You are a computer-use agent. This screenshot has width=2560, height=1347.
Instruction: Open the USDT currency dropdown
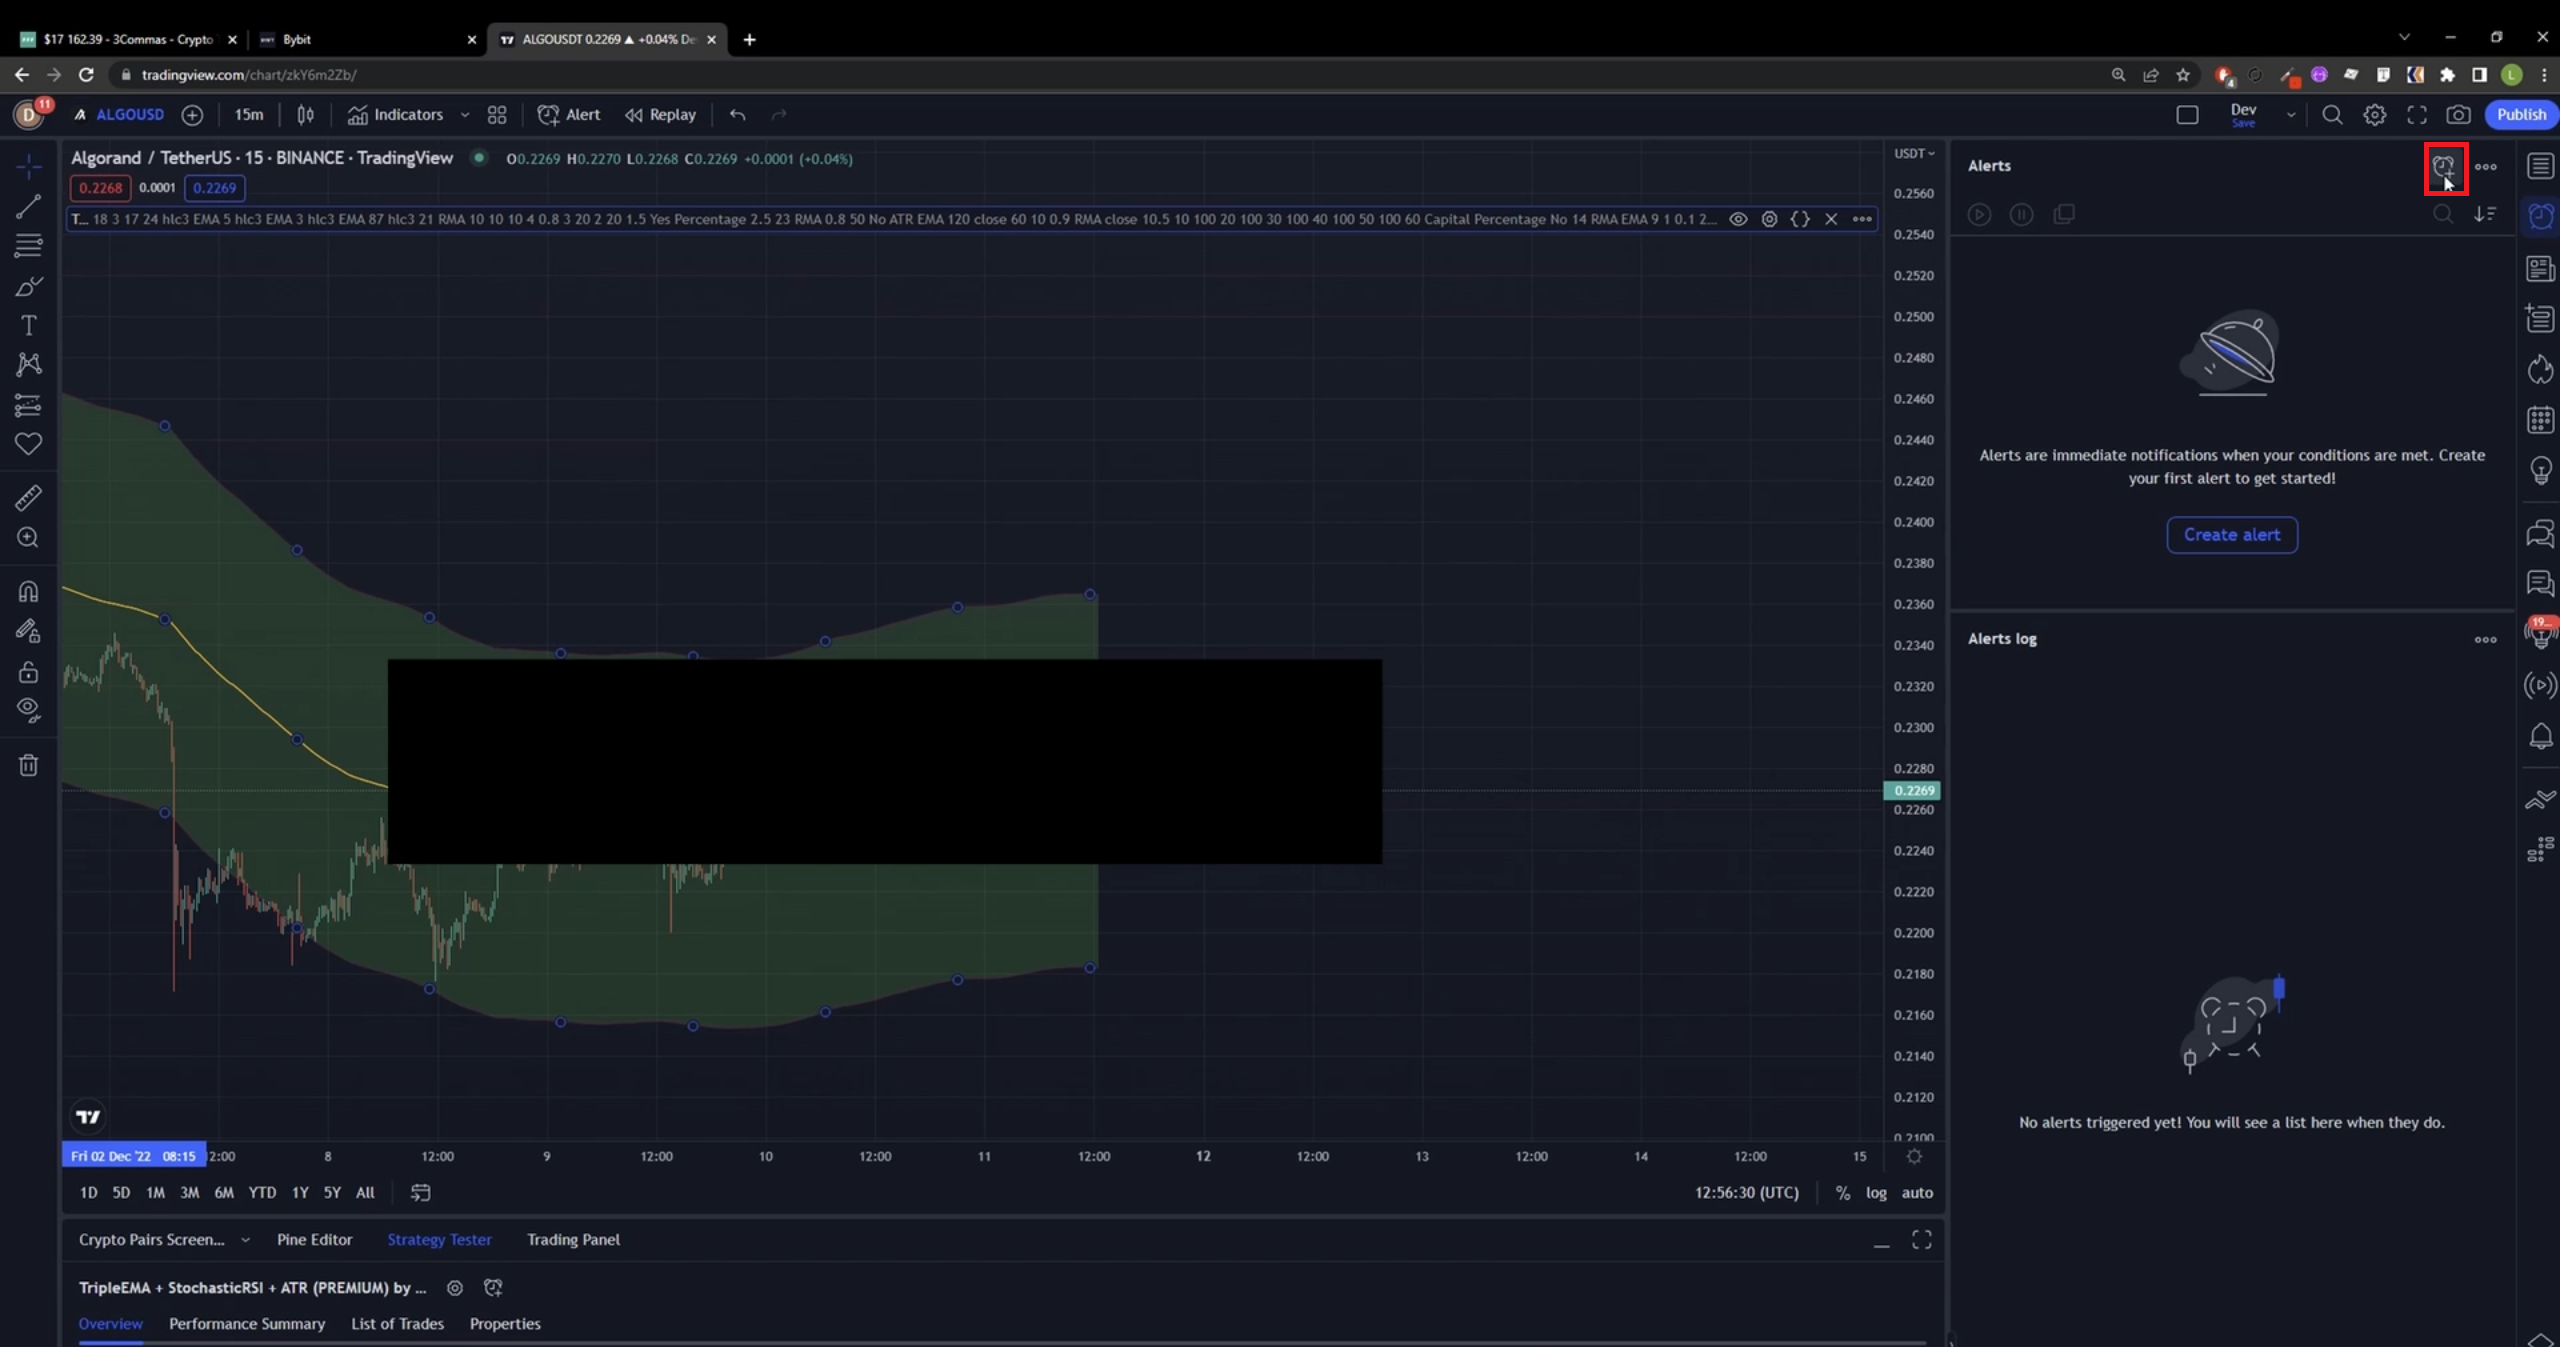pos(1913,153)
